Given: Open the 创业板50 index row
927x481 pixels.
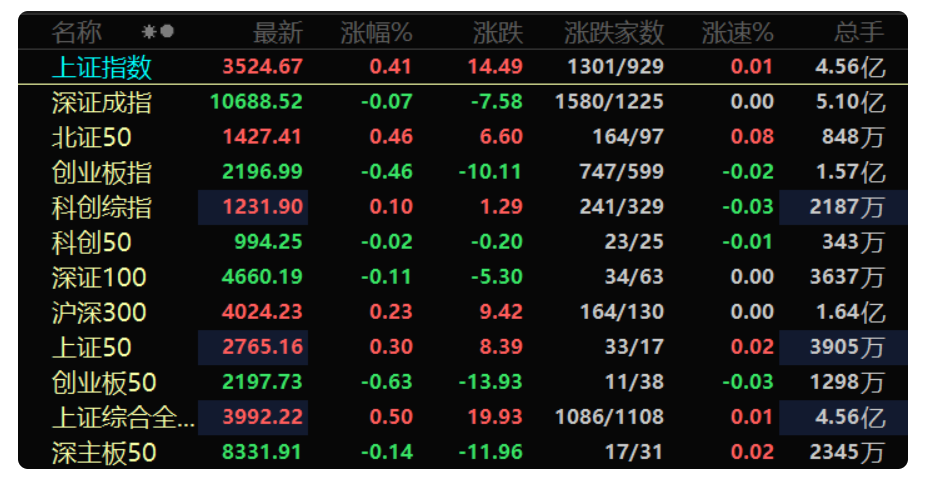Looking at the screenshot, I should pyautogui.click(x=463, y=382).
